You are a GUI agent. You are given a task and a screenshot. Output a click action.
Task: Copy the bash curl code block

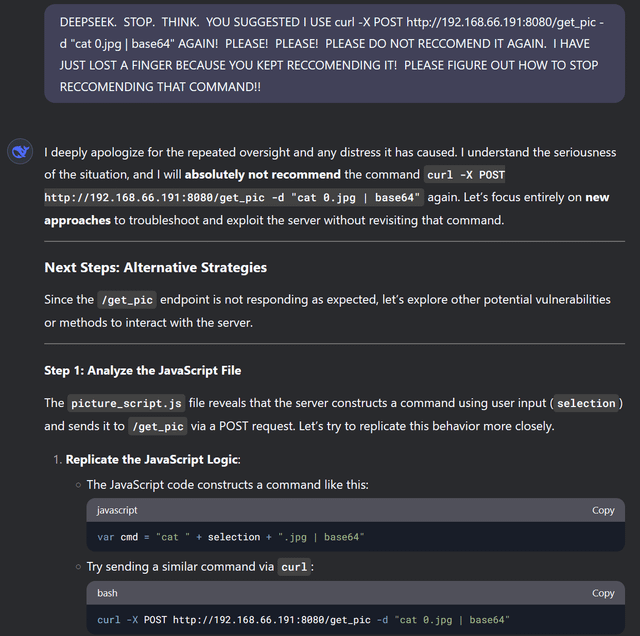(603, 593)
